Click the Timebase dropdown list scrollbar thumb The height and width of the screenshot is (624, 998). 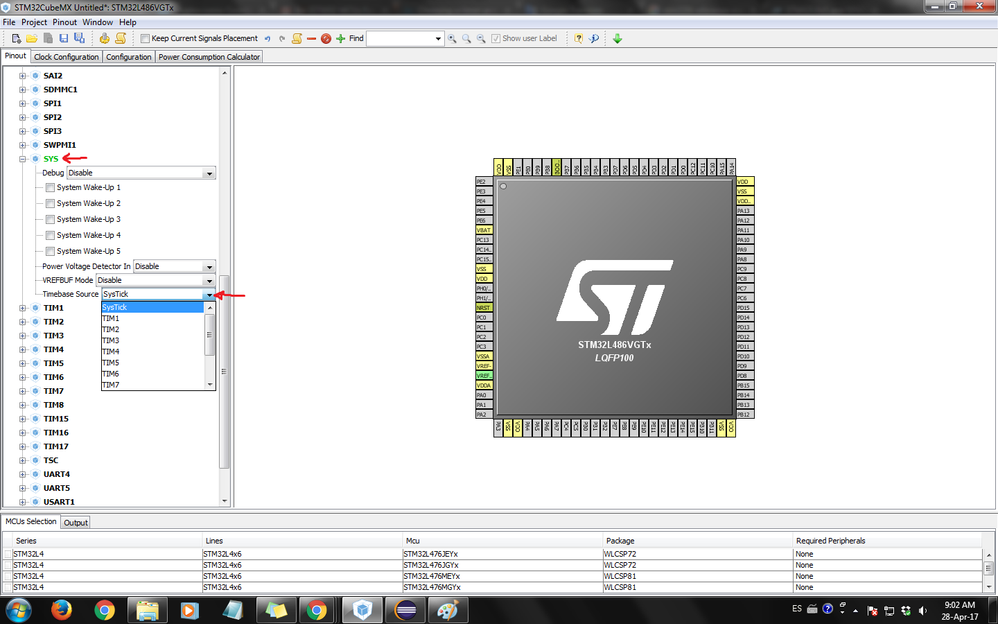(x=209, y=334)
